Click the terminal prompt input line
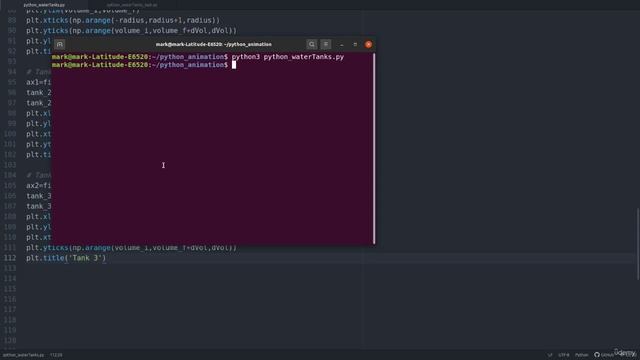Screen dimensions: 640x360 click(x=212, y=65)
